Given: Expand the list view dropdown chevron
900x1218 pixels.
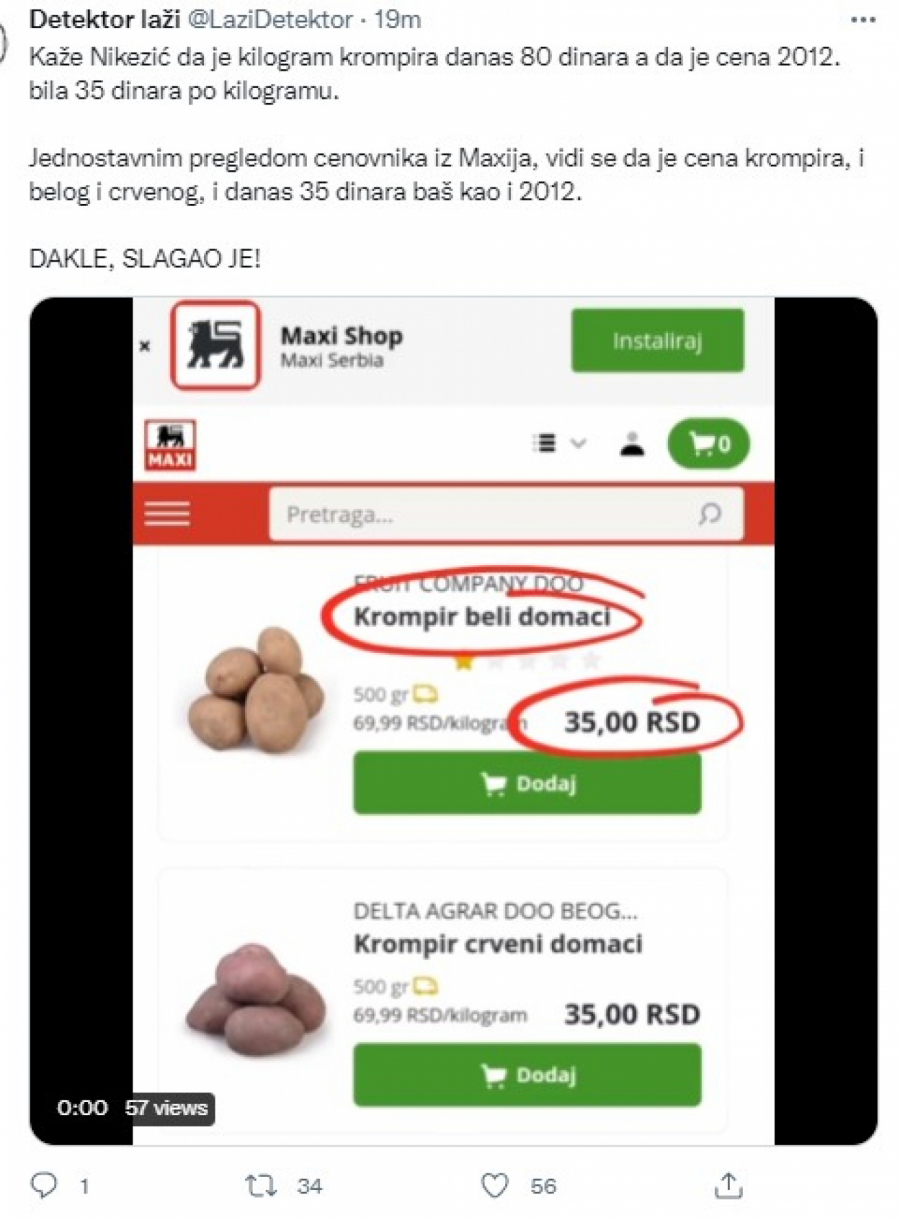Looking at the screenshot, I should pyautogui.click(x=577, y=444).
